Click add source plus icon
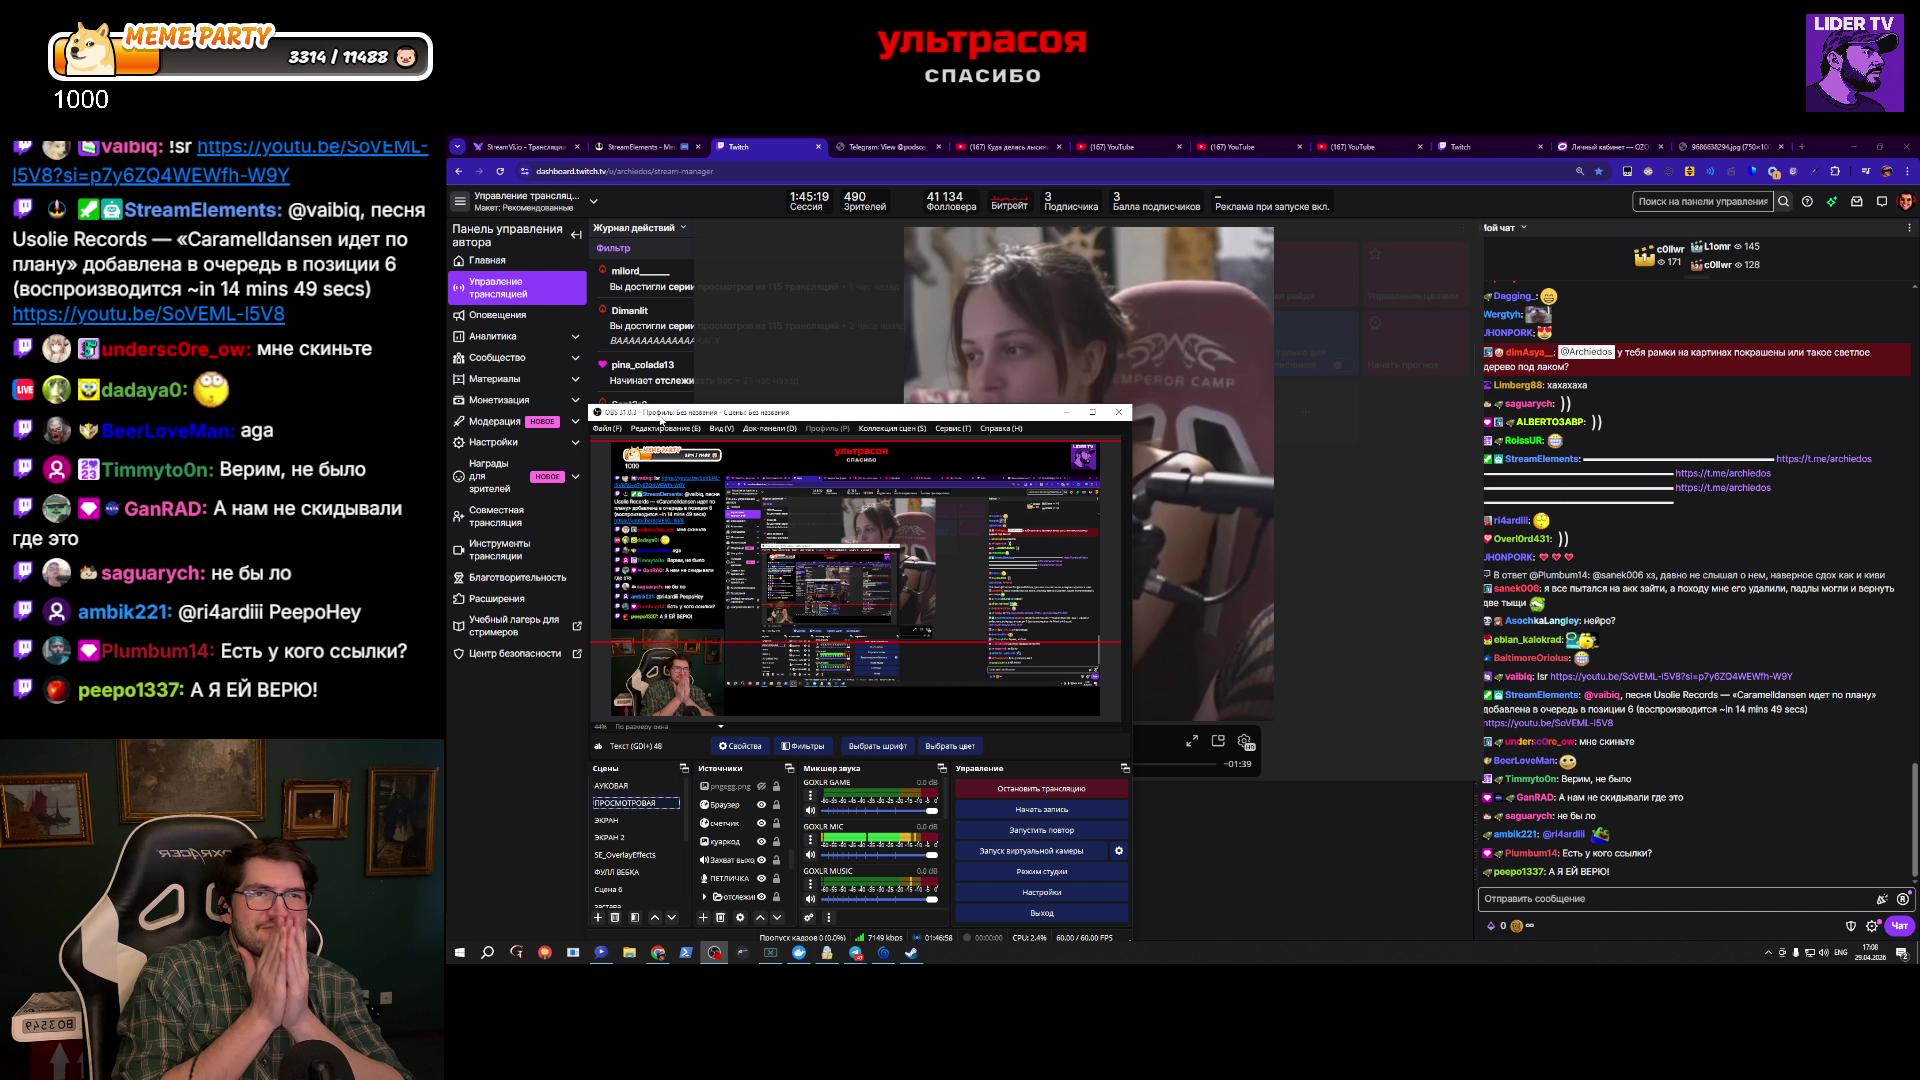Screen dimensions: 1920x1080 click(x=703, y=917)
